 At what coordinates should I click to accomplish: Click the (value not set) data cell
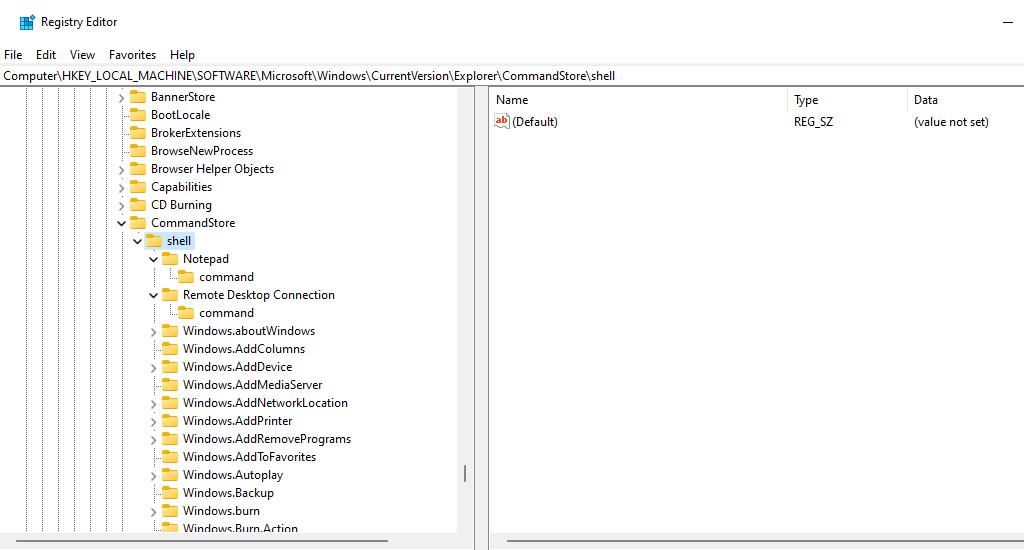(951, 121)
